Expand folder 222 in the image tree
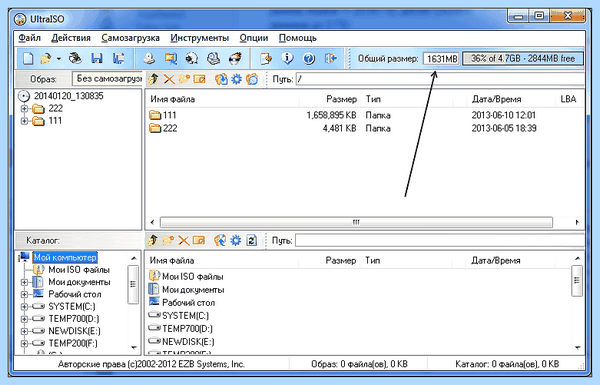This screenshot has height=385, width=600. 24,109
